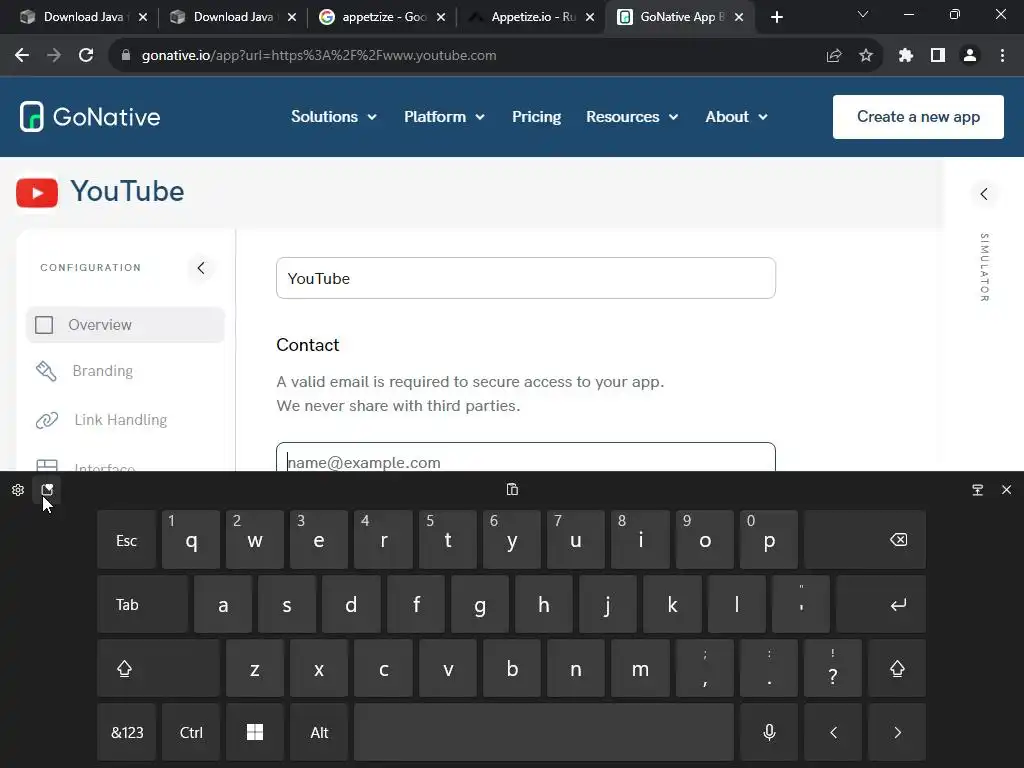Tap the right Shift key
Screen dimensions: 1024x768
coord(897,669)
